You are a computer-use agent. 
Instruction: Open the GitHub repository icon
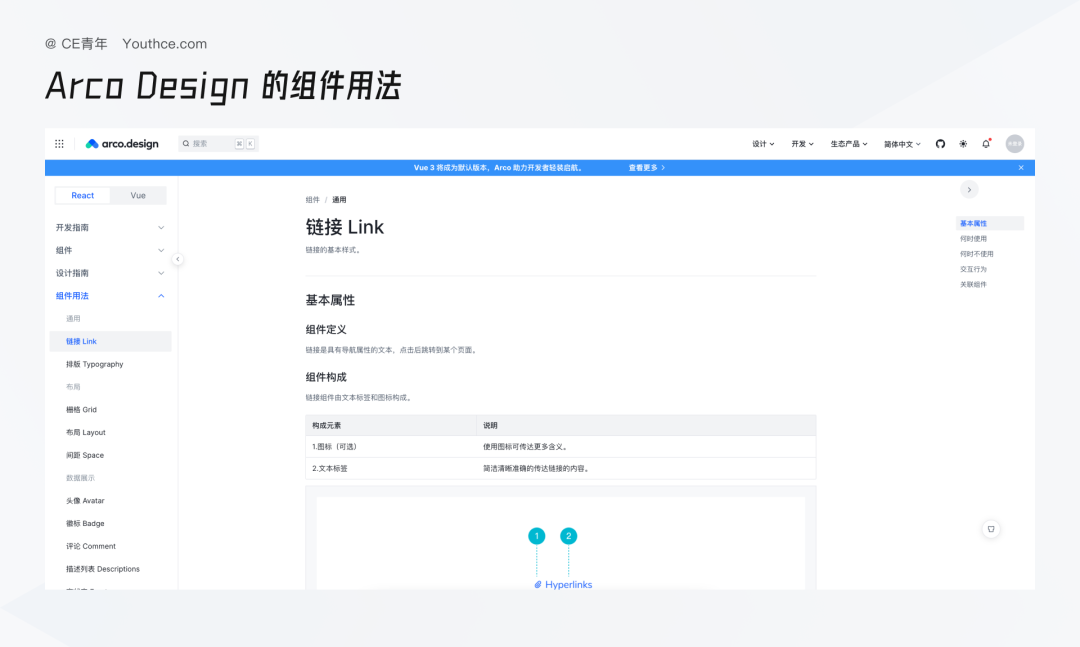pyautogui.click(x=940, y=144)
